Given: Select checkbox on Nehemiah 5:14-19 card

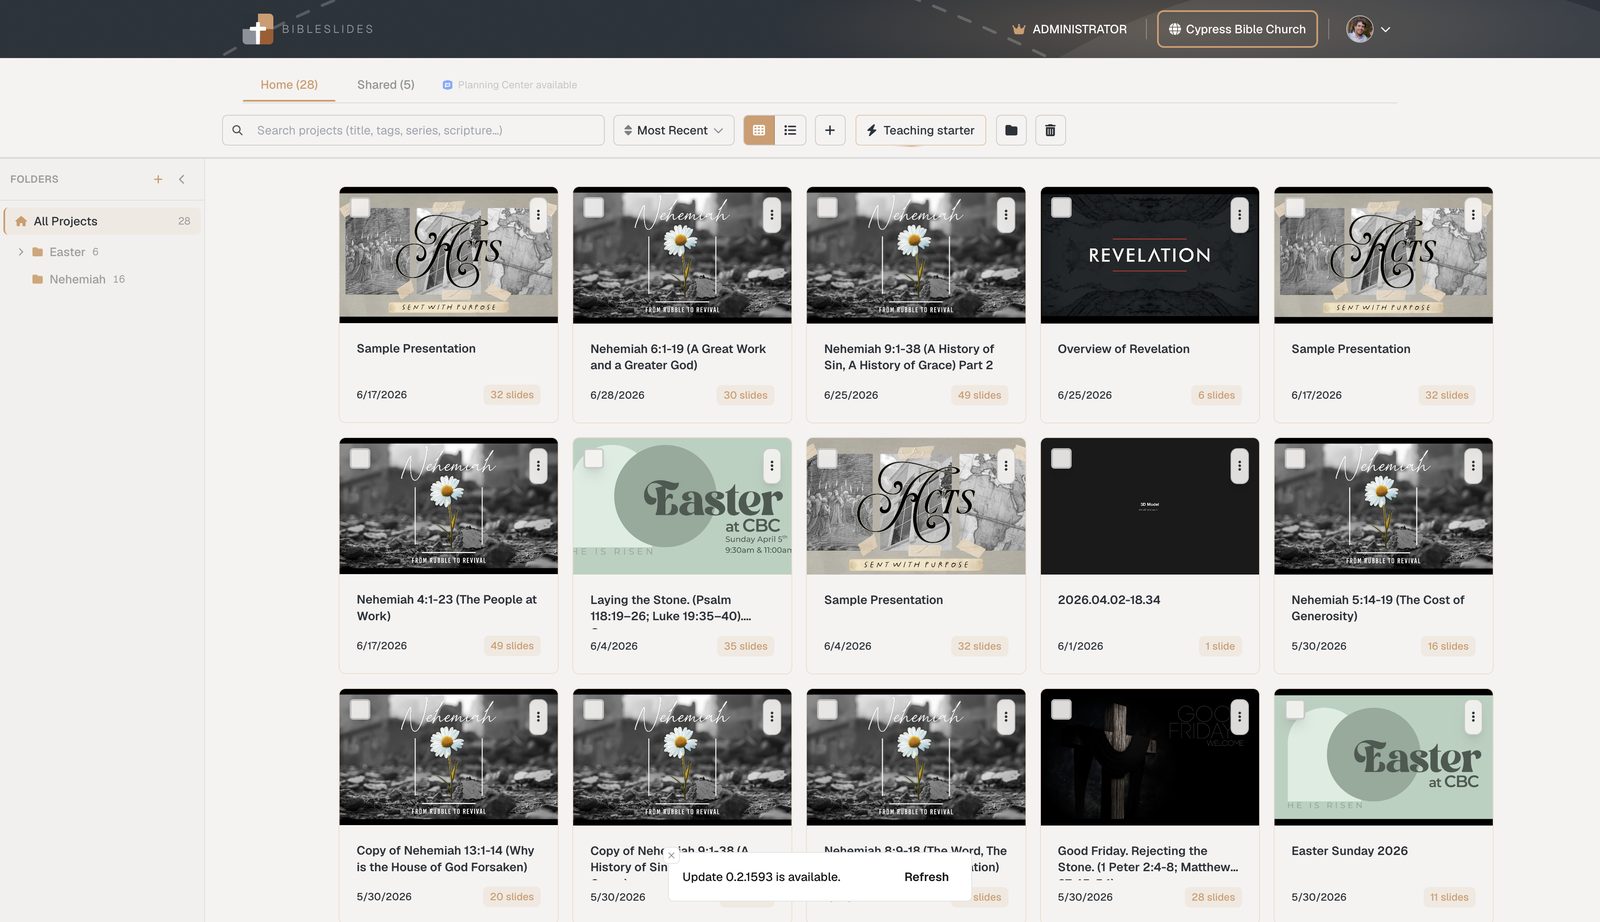Looking at the screenshot, I should click(x=1295, y=458).
